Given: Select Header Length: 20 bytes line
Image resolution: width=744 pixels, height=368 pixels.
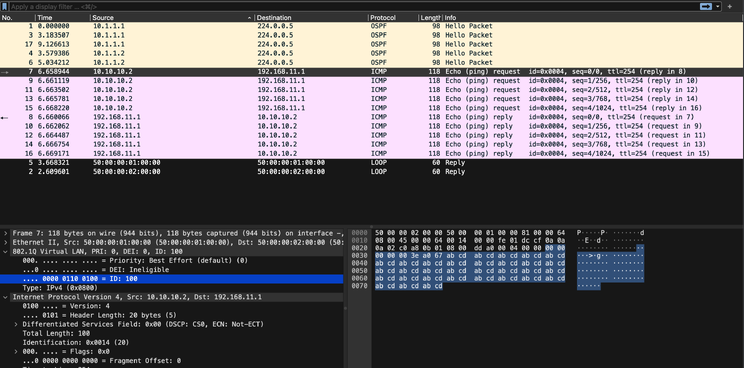Looking at the screenshot, I should [171, 315].
